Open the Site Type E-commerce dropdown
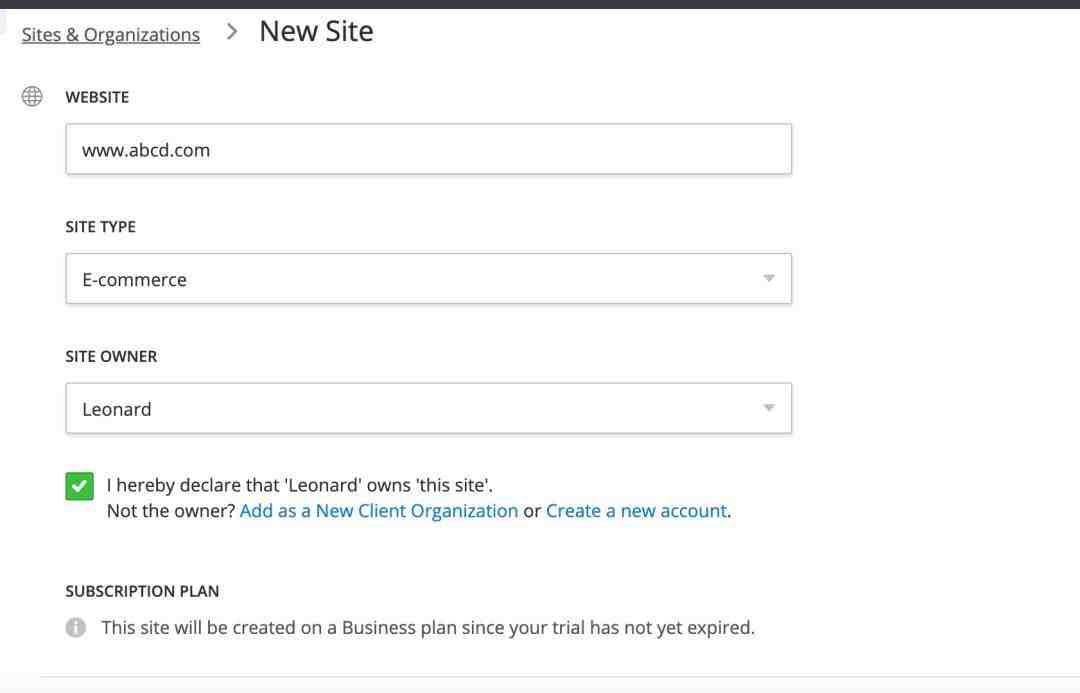 pyautogui.click(x=428, y=278)
